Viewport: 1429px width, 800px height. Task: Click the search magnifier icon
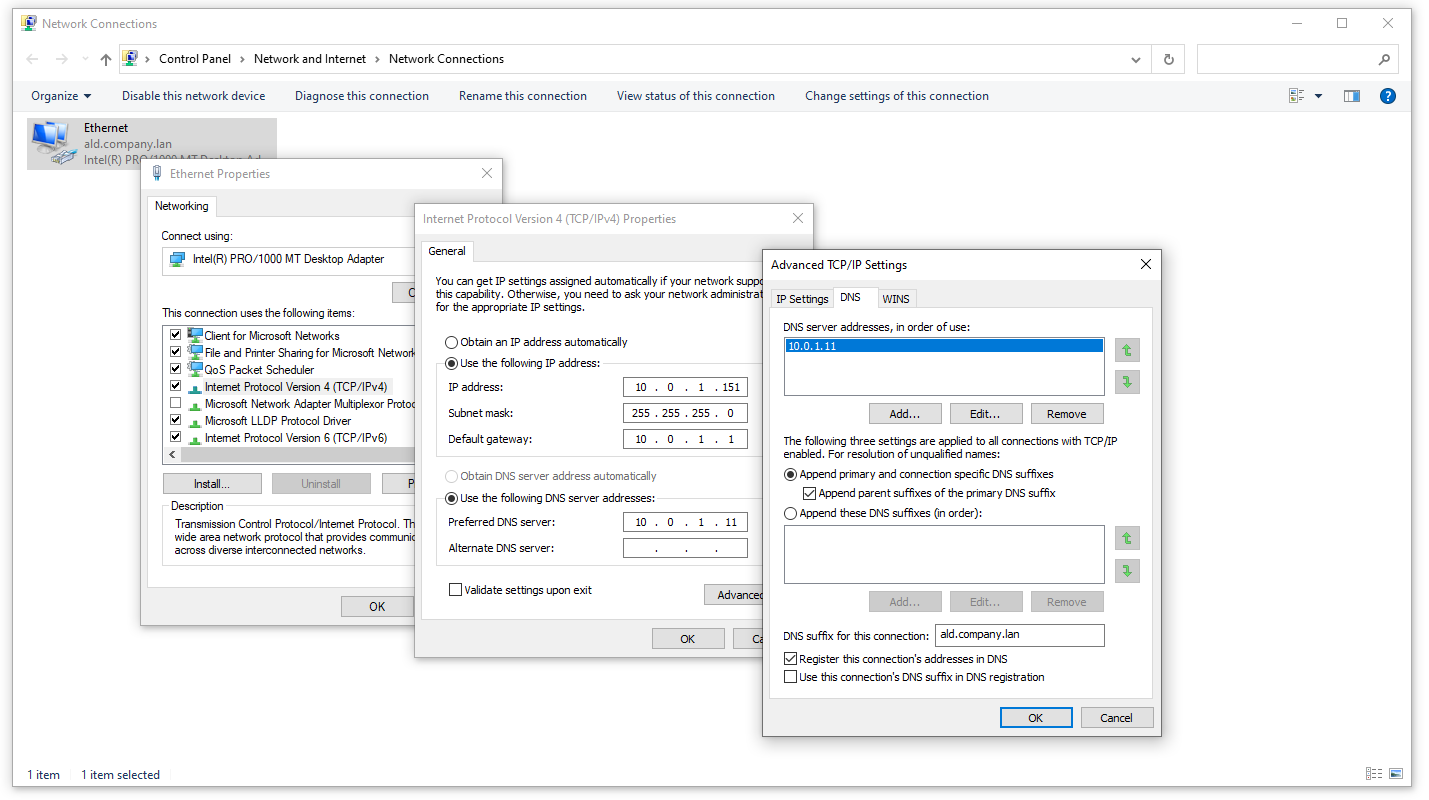[1384, 59]
